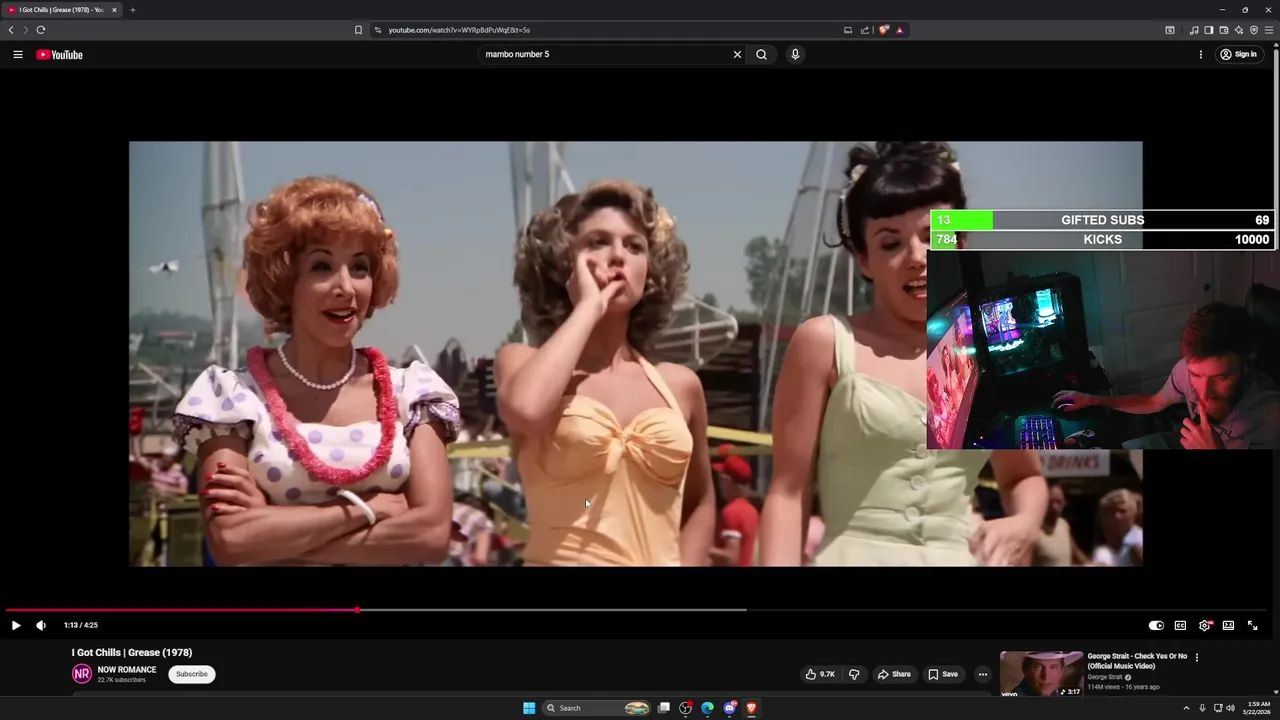Open Task View on taskbar
This screenshot has width=1280, height=720.
coord(663,708)
